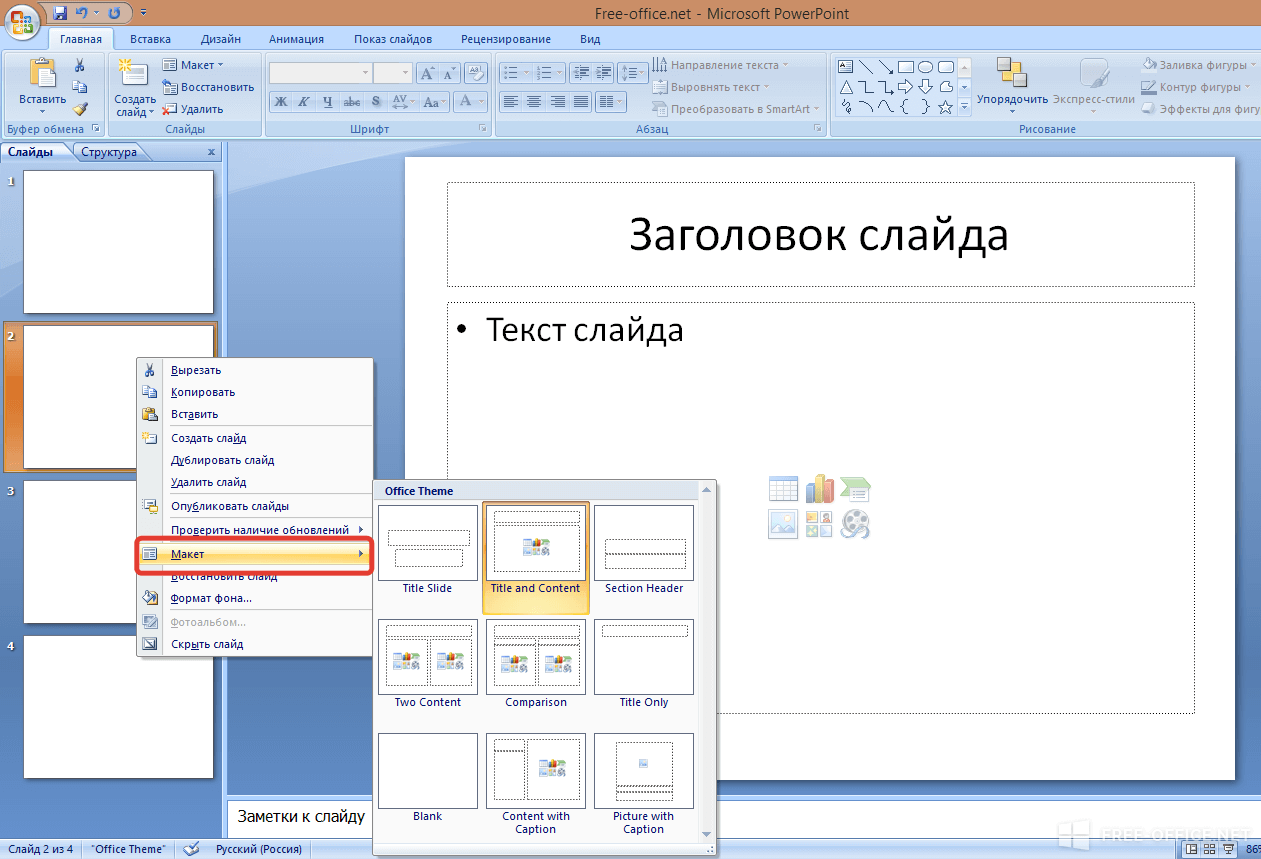Increase list indent level
This screenshot has height=859, width=1261.
tap(604, 73)
